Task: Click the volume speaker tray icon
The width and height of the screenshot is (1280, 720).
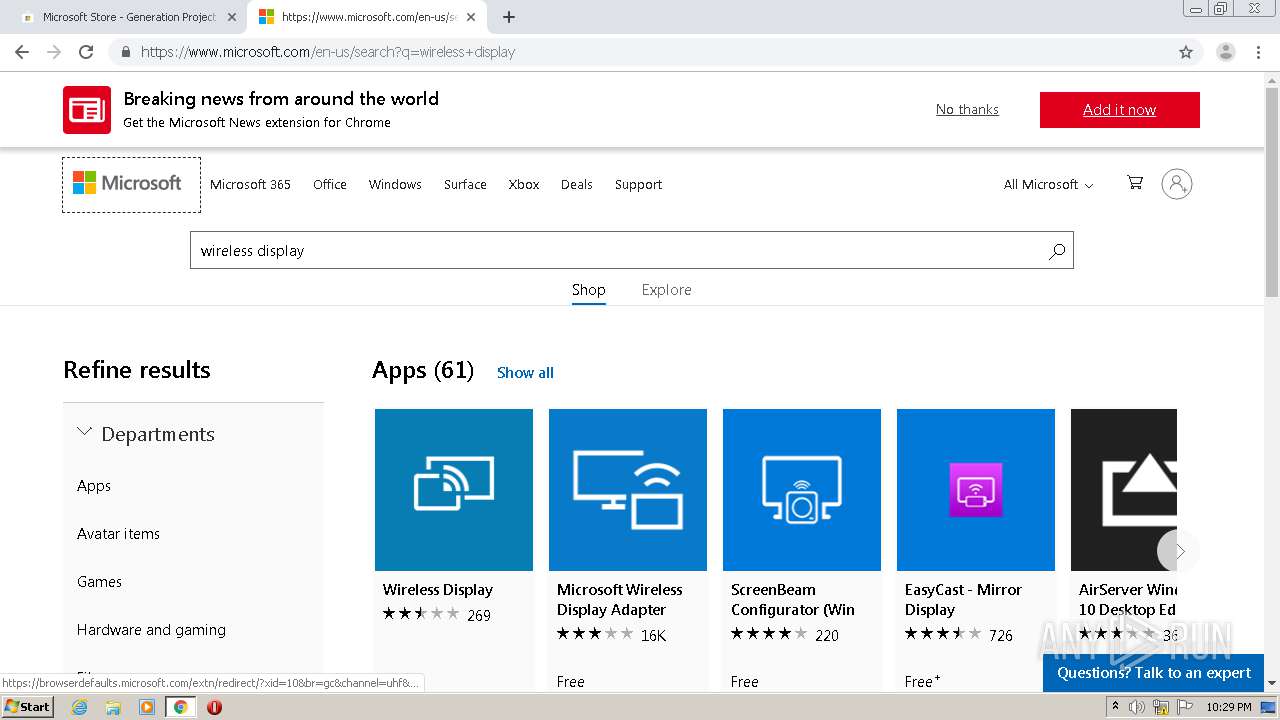Action: pos(1137,707)
